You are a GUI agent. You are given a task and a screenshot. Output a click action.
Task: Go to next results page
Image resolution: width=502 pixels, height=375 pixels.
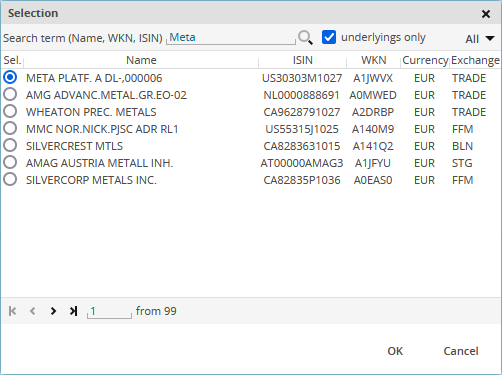[x=53, y=311]
